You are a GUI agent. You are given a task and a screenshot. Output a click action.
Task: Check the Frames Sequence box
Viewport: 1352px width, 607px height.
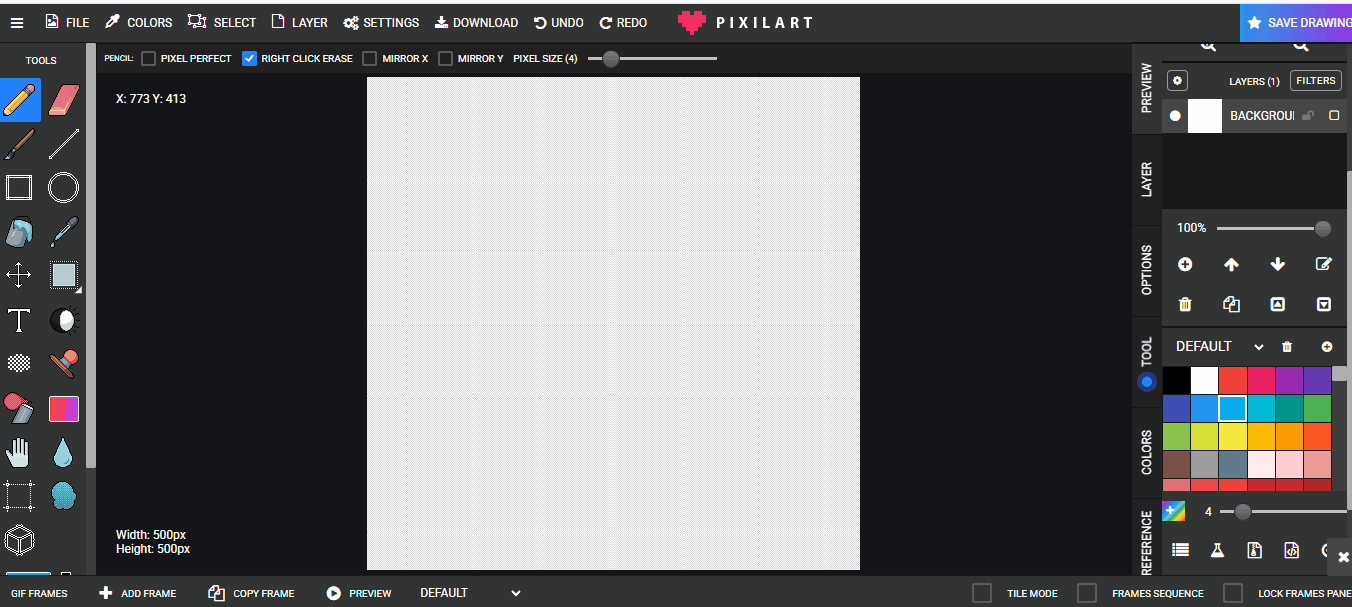tap(1087, 593)
